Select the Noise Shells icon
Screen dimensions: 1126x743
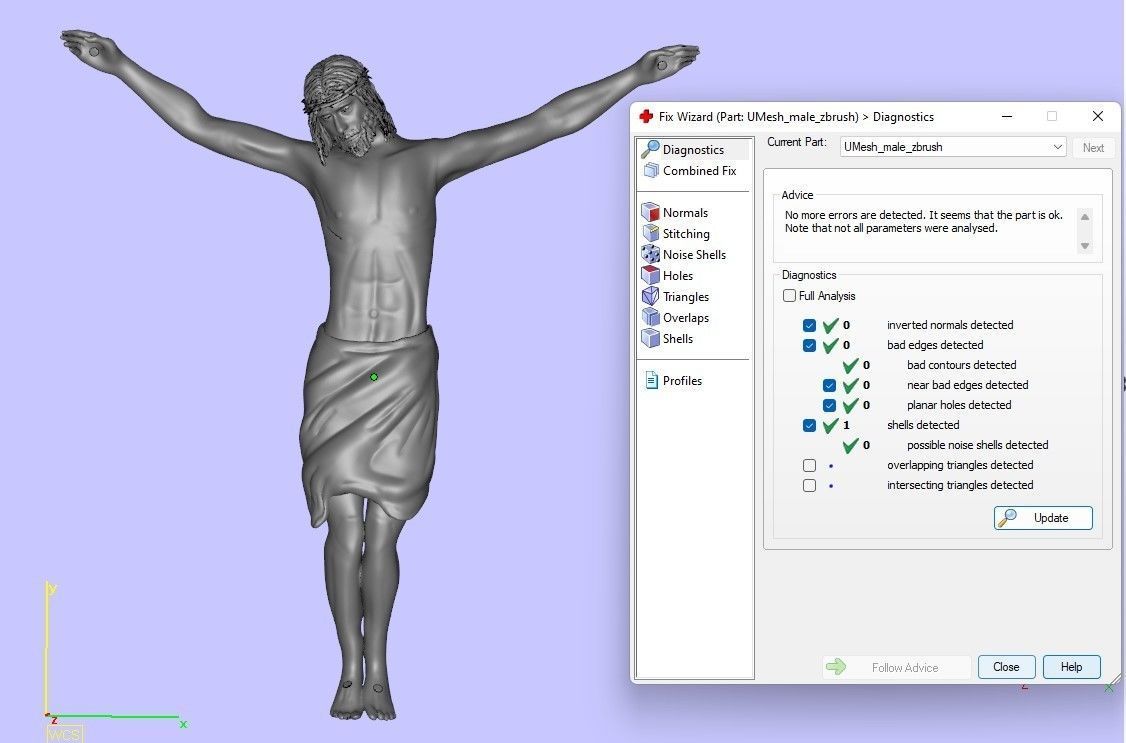tap(650, 254)
